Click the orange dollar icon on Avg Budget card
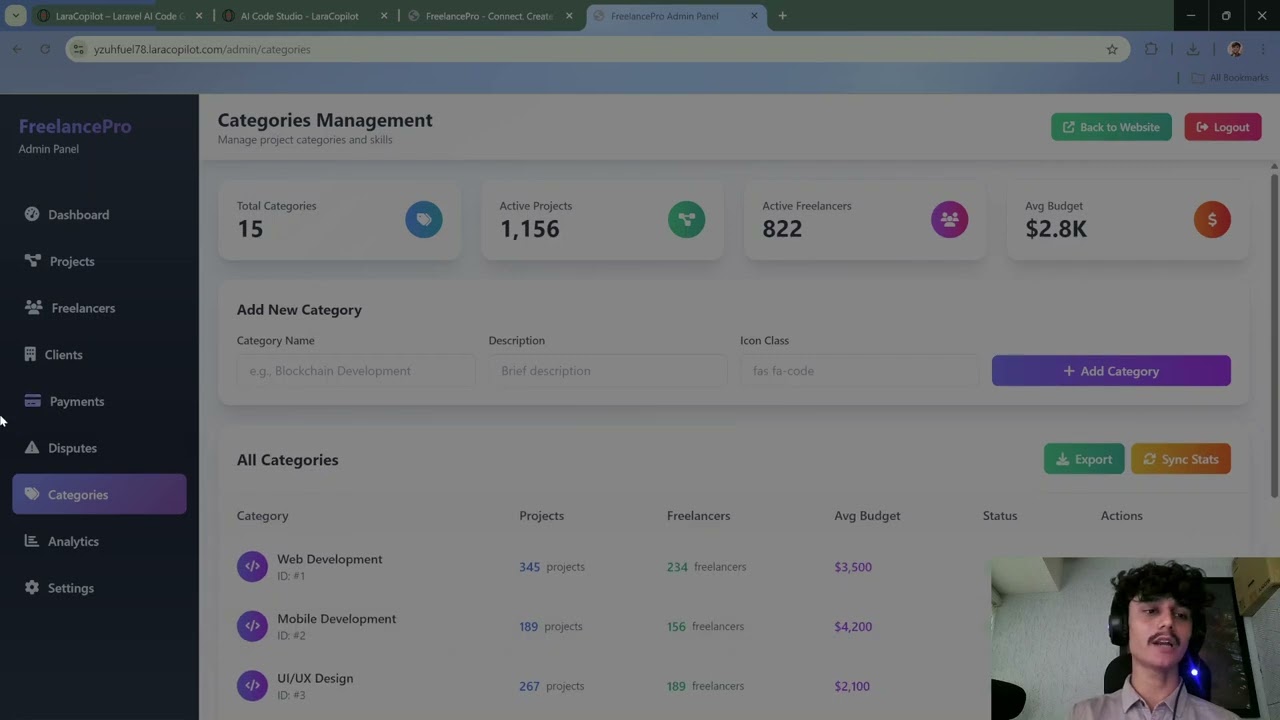1280x720 pixels. 1212,219
